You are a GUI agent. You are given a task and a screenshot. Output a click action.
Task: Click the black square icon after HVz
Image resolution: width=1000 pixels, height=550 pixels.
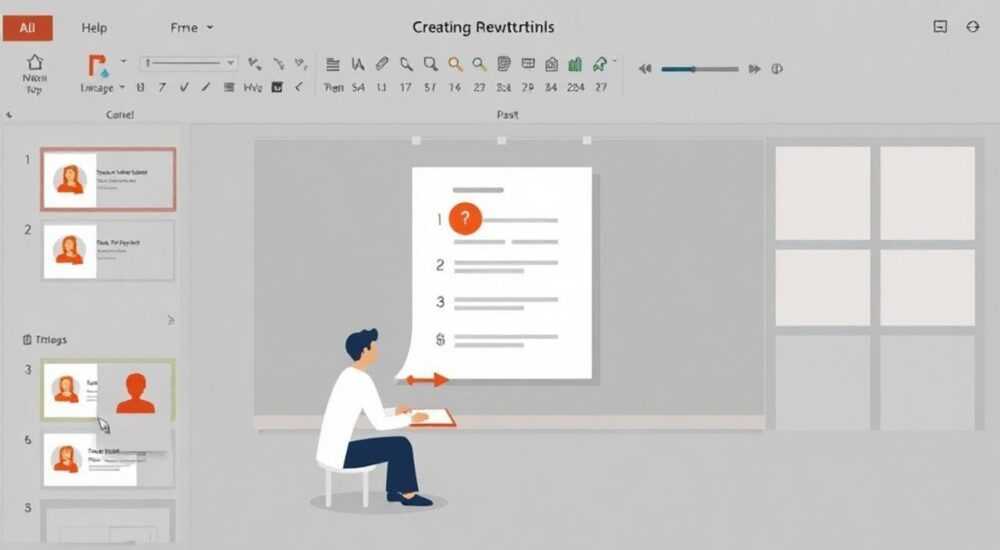click(x=277, y=87)
